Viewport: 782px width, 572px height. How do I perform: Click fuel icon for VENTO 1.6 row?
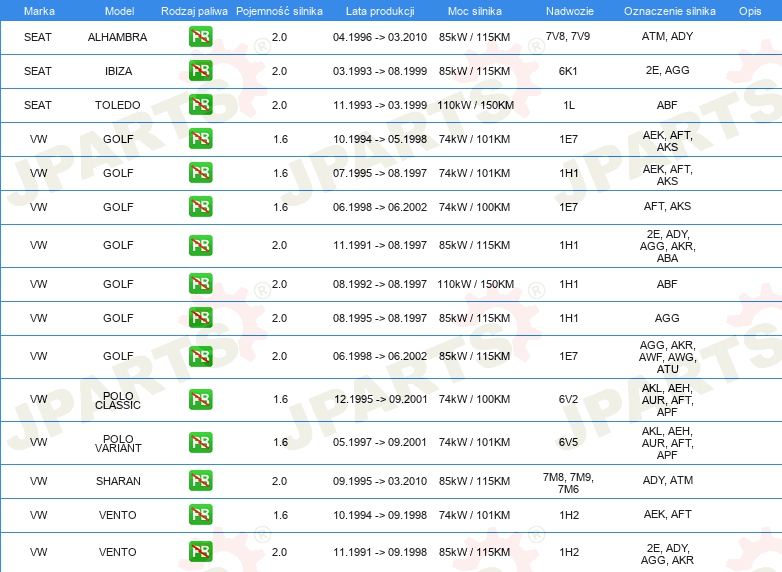(x=200, y=514)
